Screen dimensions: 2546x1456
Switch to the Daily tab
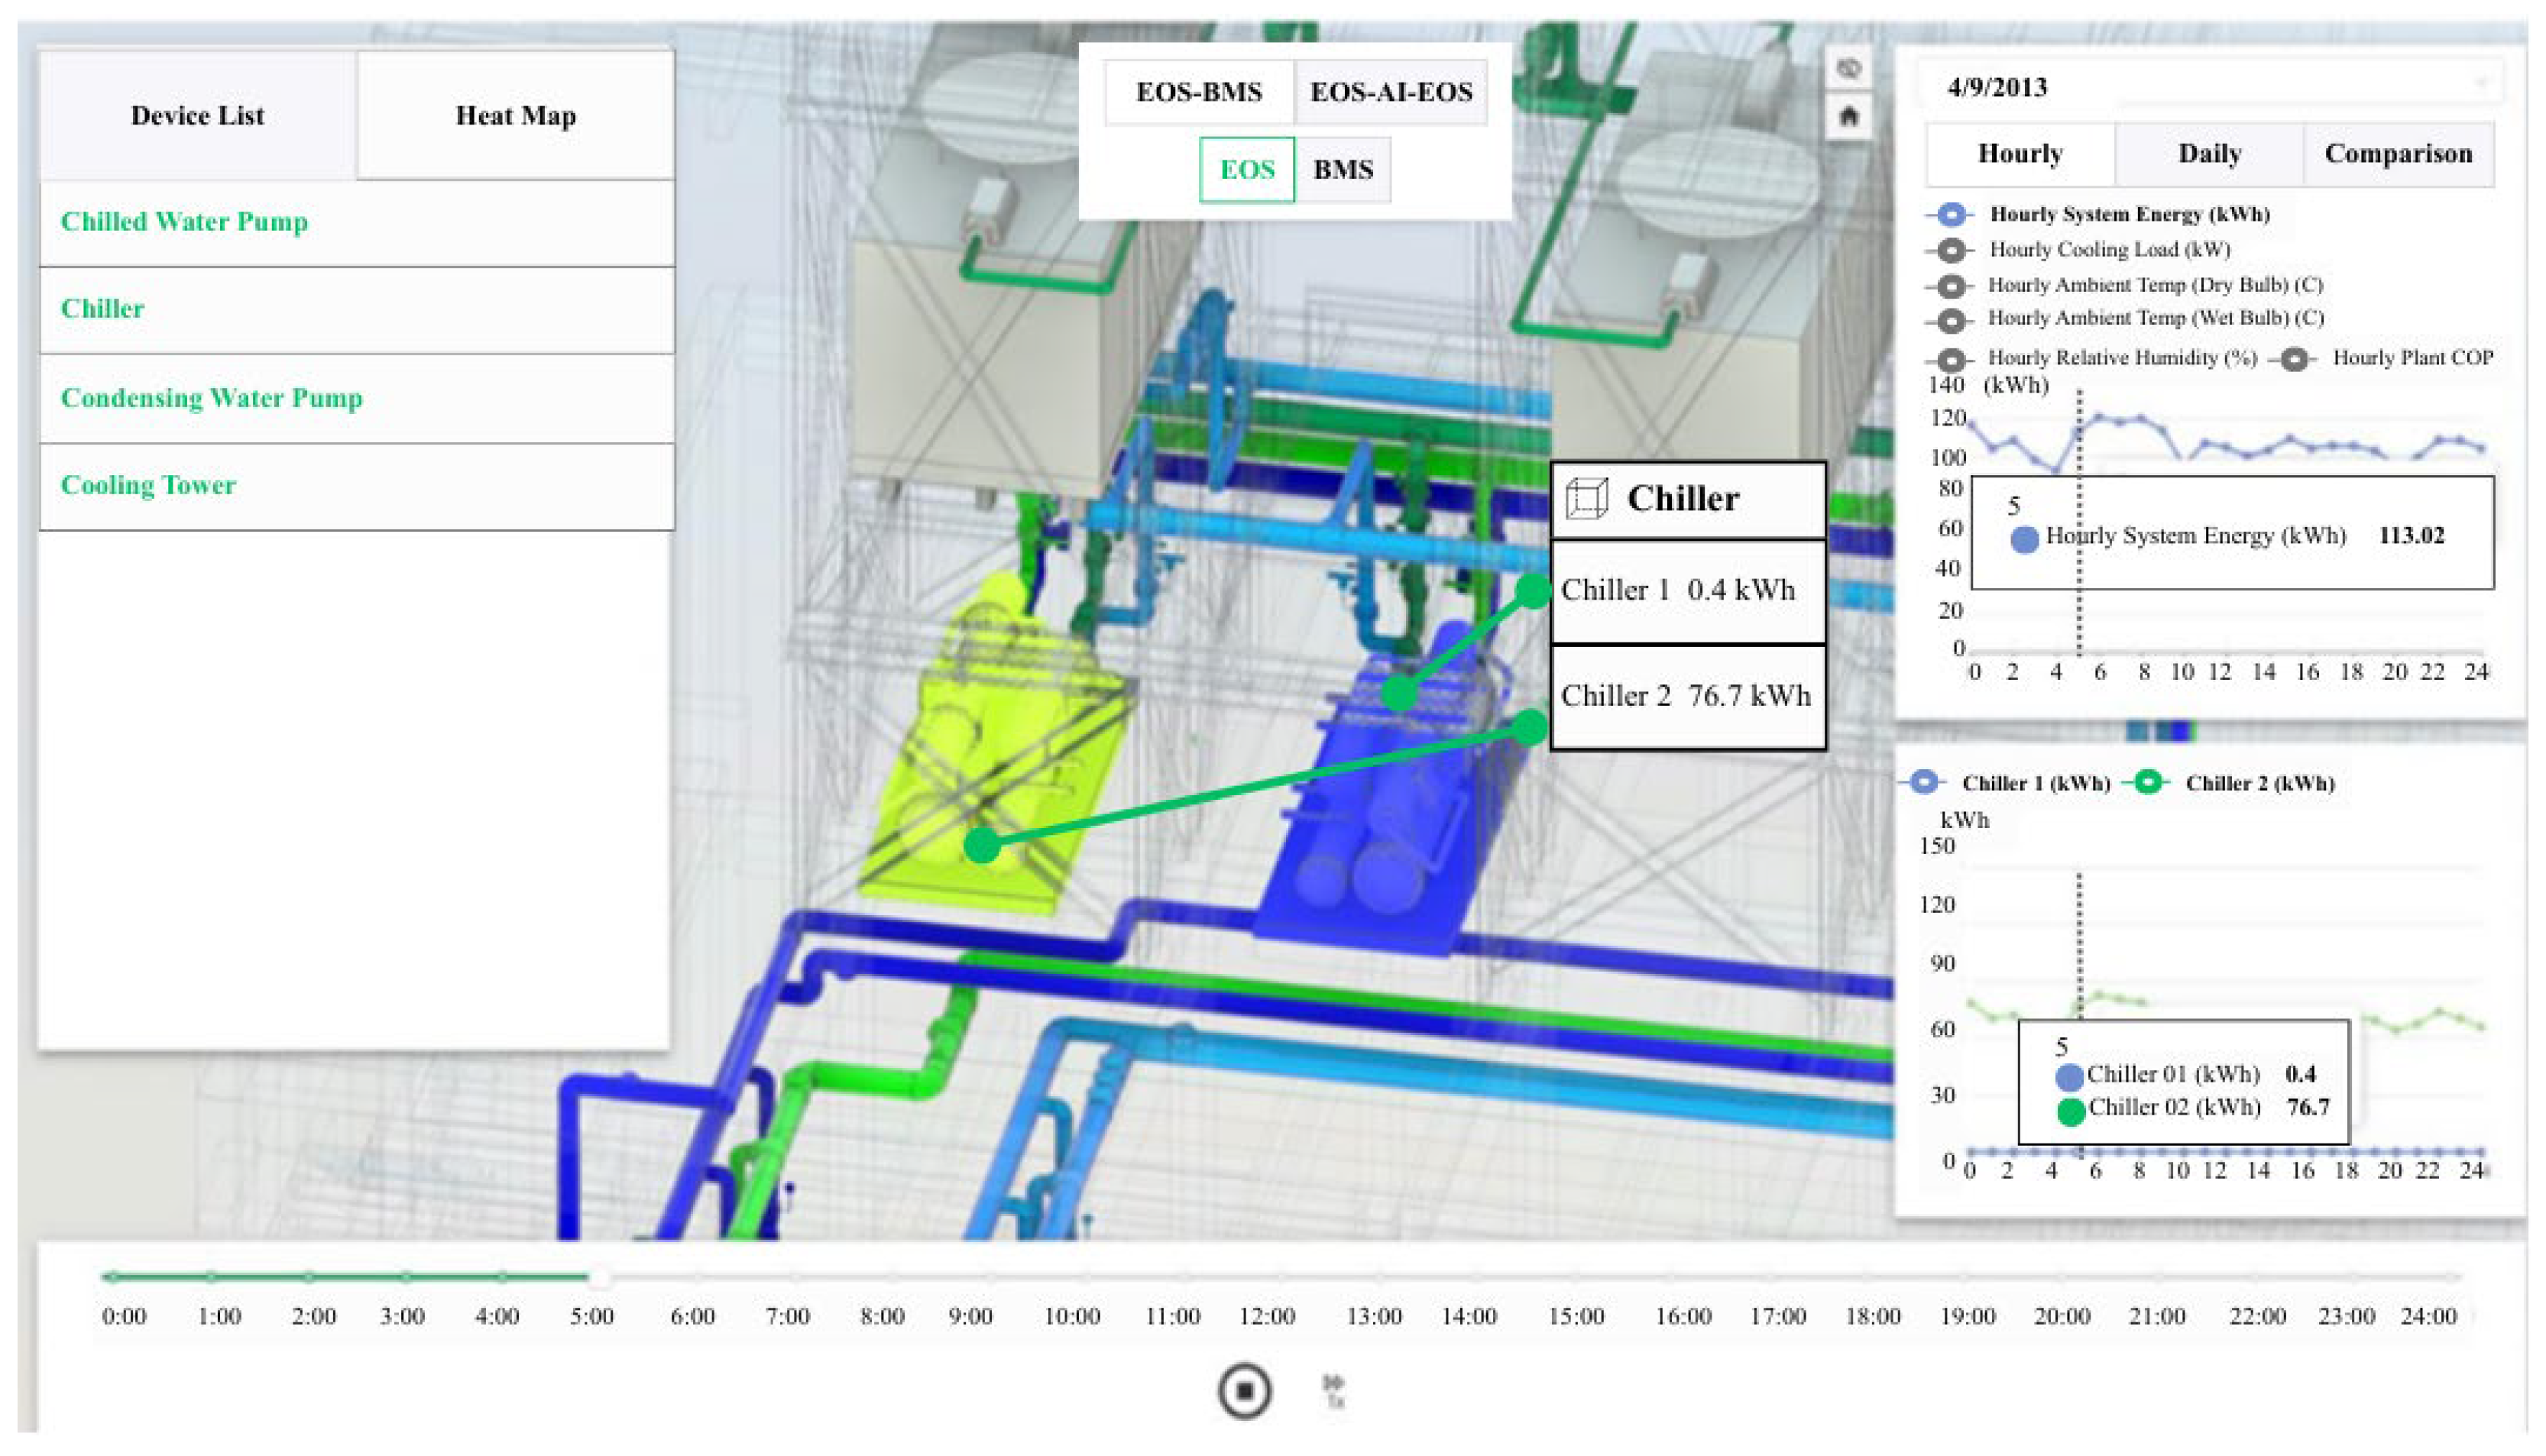click(2208, 154)
